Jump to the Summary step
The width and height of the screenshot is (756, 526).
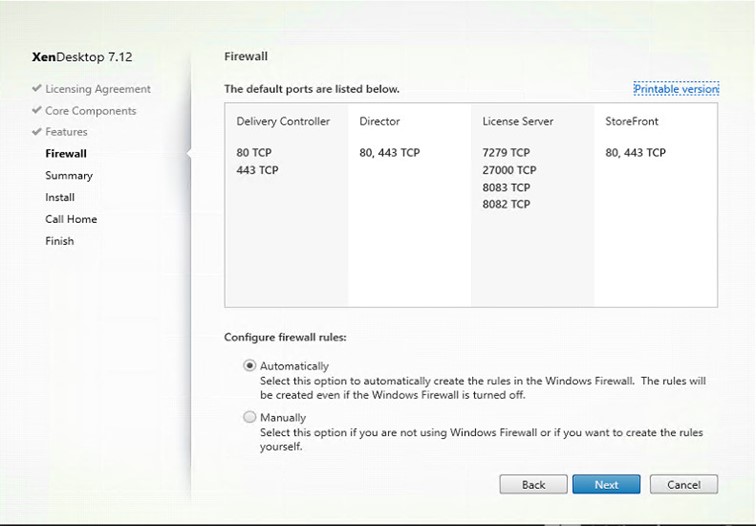(69, 175)
